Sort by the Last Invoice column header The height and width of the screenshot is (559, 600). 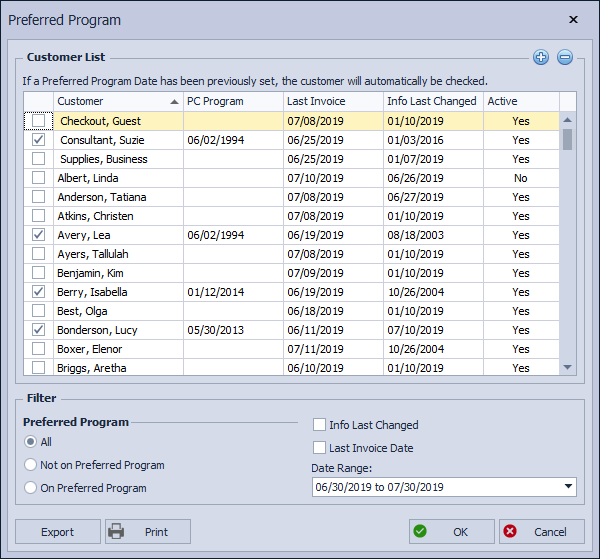point(333,101)
